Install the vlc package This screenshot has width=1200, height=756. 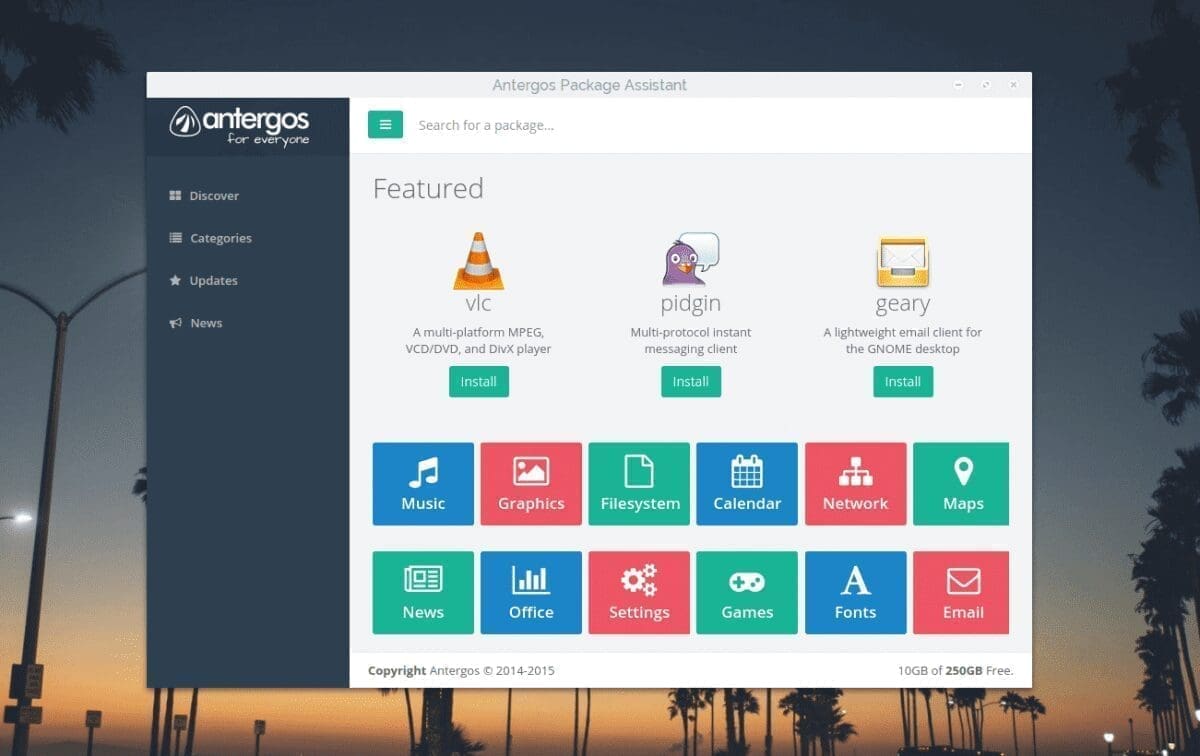point(479,382)
